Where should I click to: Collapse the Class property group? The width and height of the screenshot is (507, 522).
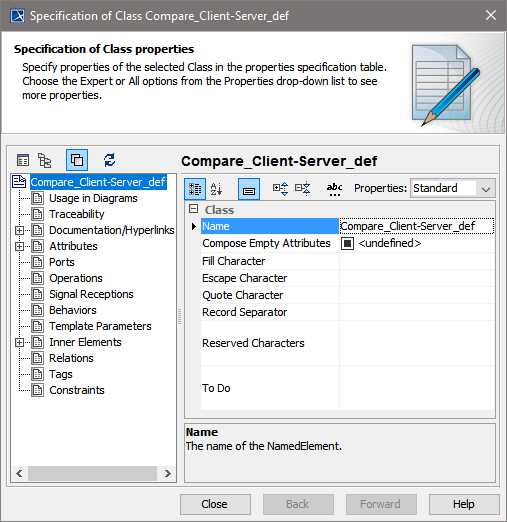(193, 209)
